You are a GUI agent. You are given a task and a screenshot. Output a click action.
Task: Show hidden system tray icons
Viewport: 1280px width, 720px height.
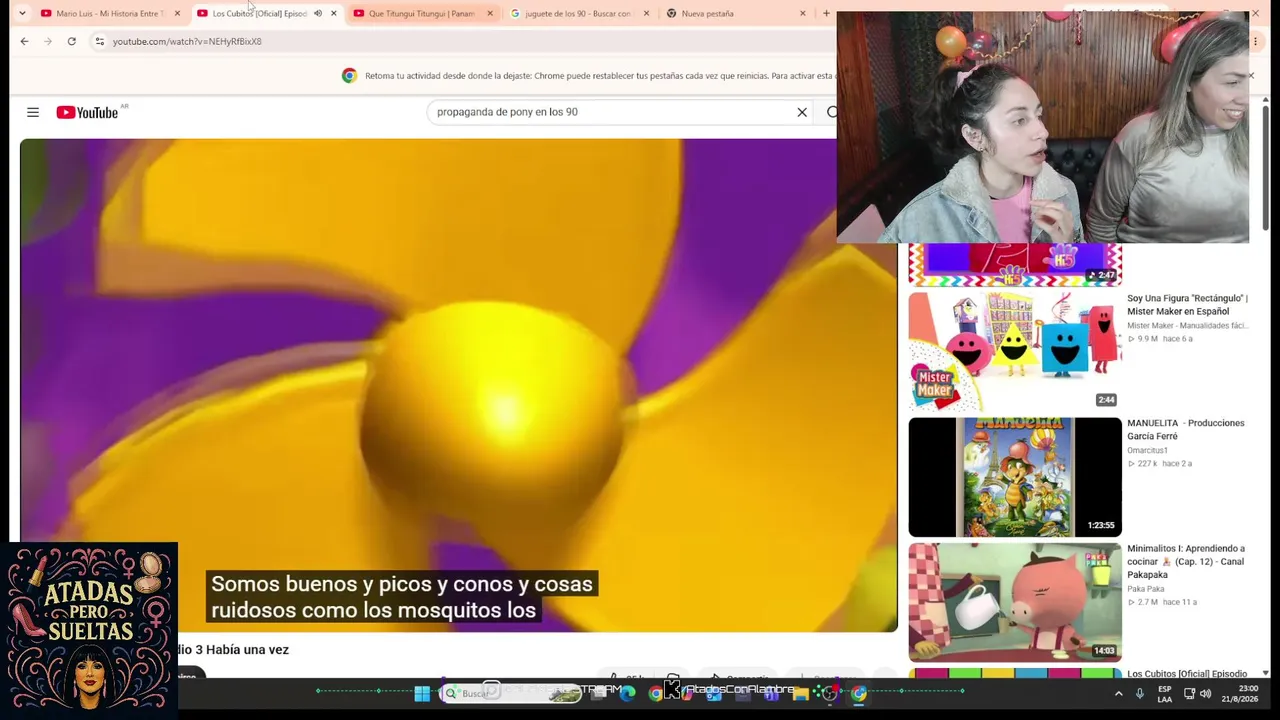coord(1118,693)
